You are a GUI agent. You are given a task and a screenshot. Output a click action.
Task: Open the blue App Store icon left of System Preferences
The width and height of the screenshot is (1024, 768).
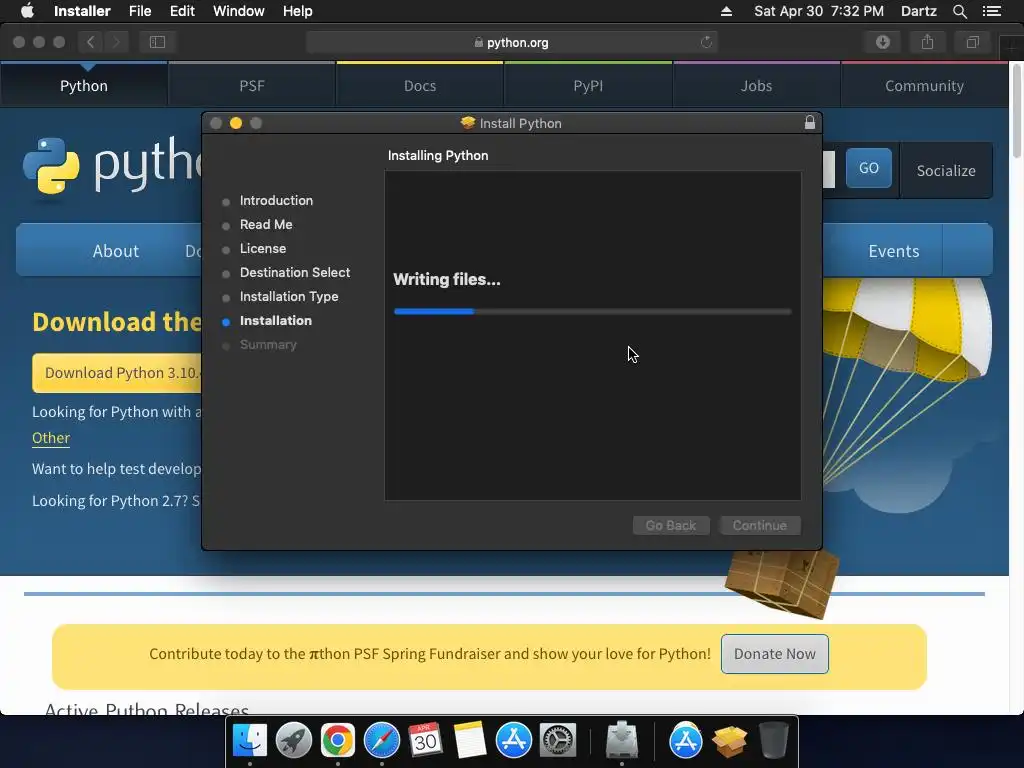[513, 741]
